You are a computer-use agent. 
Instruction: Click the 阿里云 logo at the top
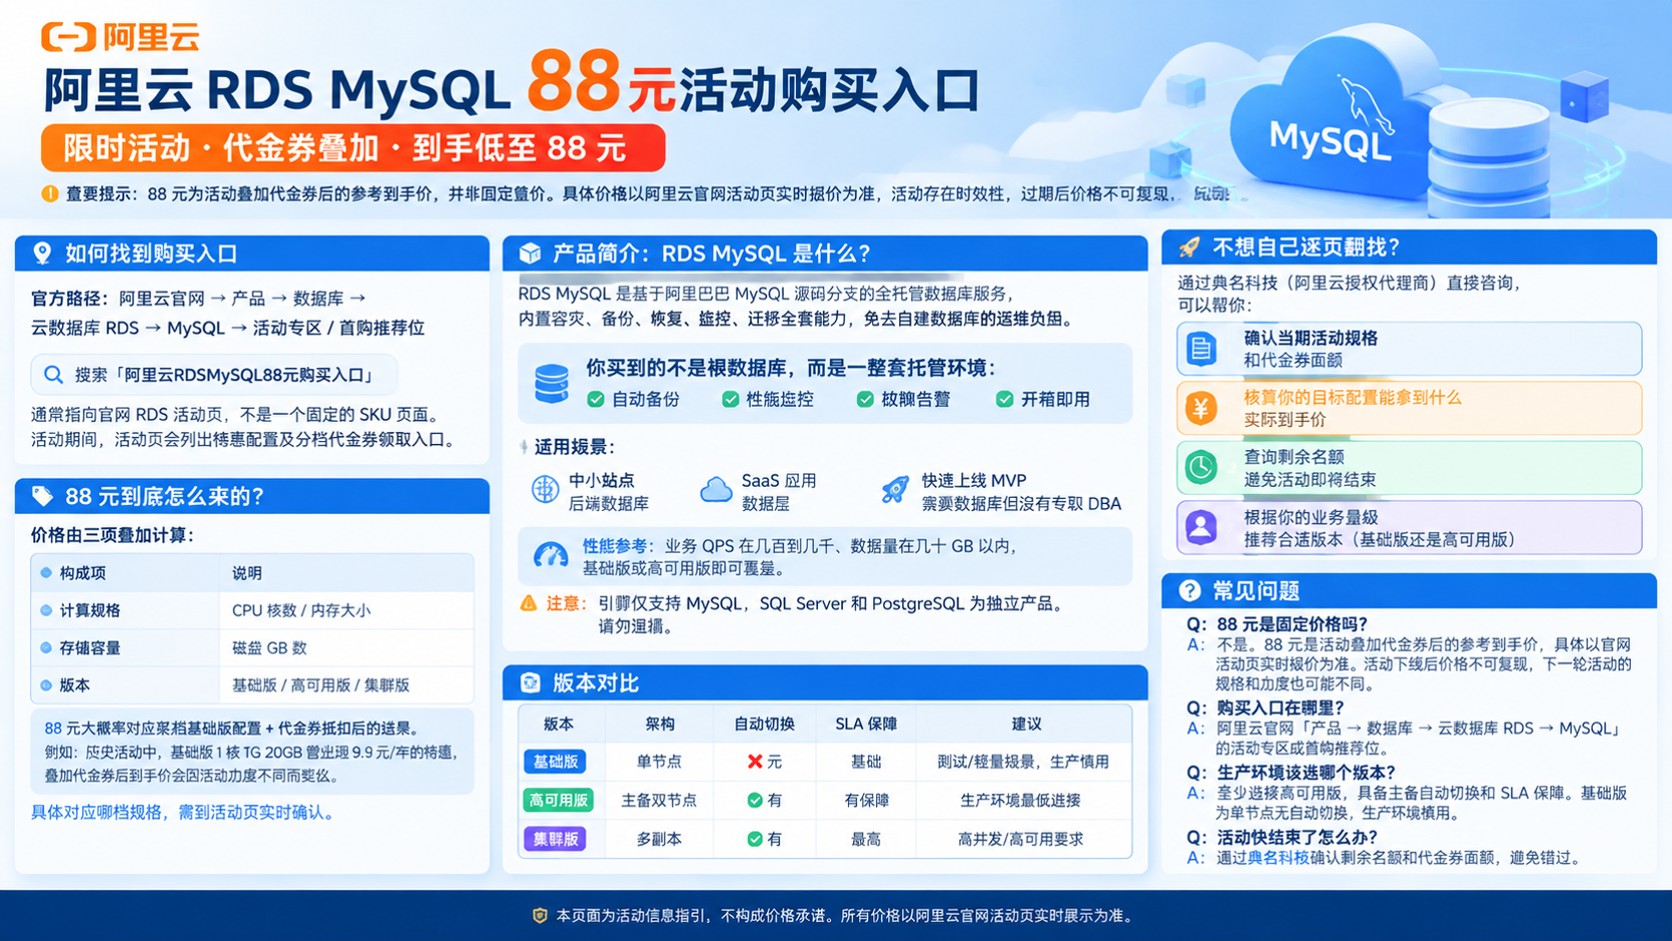click(120, 37)
